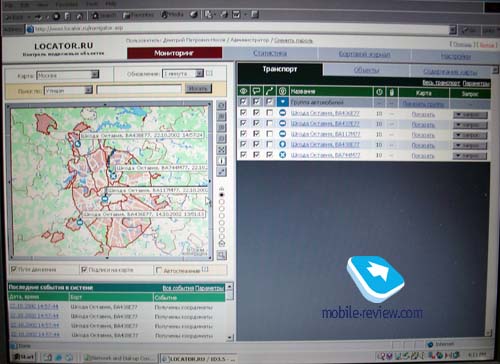This screenshot has width=500, height=364.
Task: Click the speech bubble labels column icon
Action: (256, 91)
